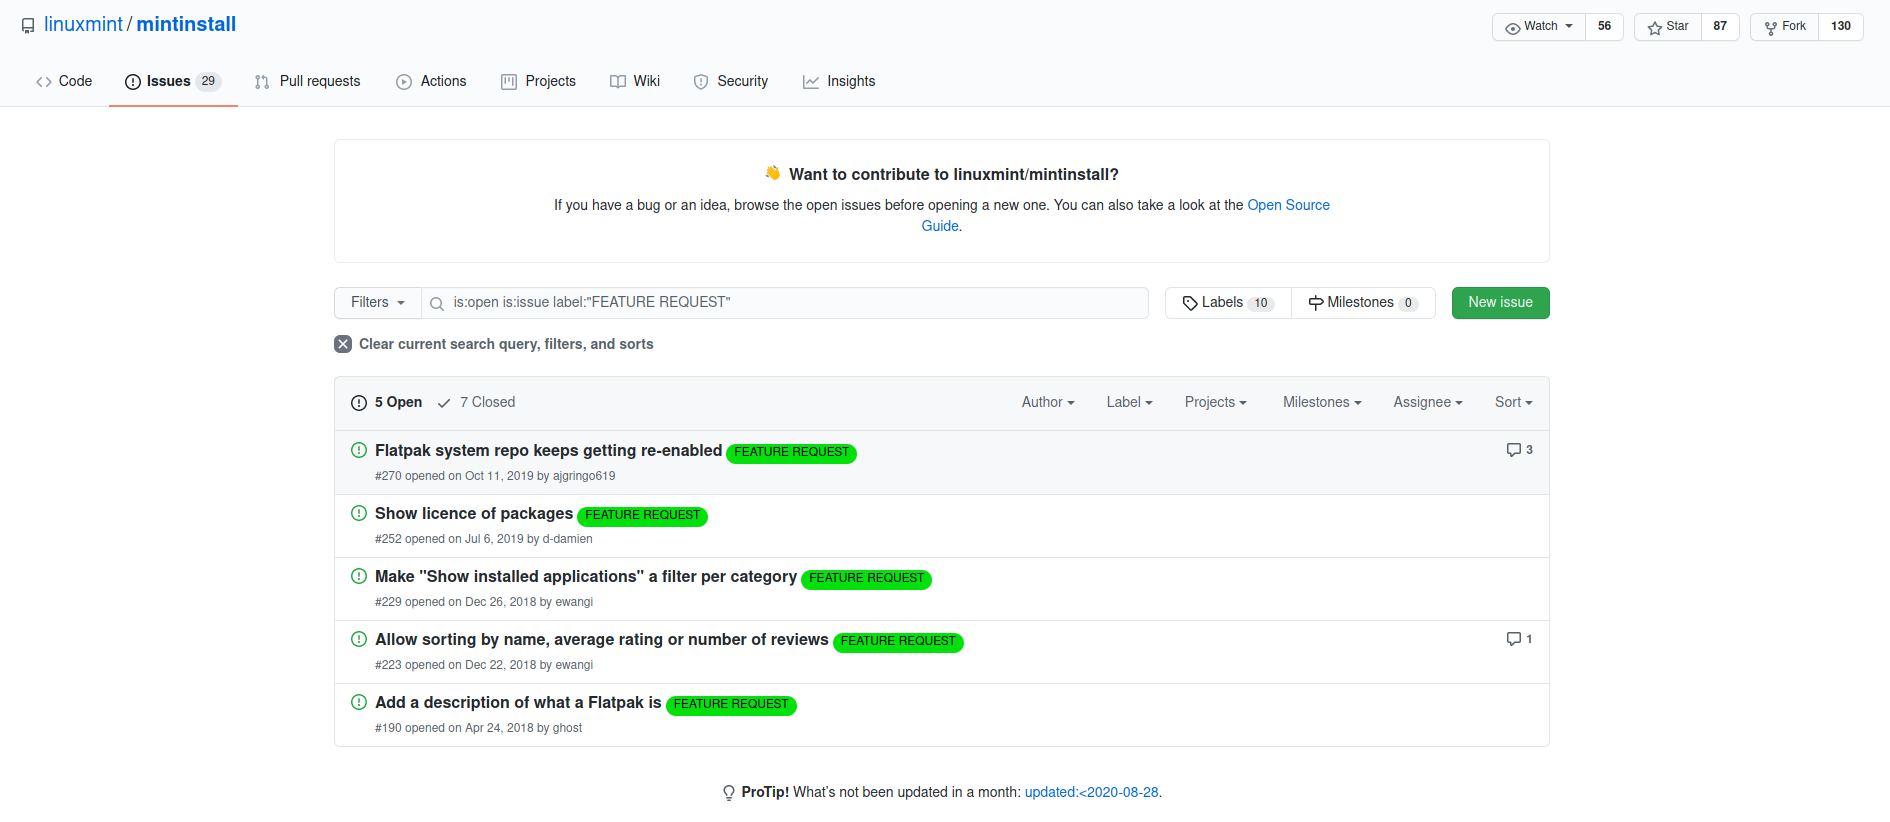
Task: Open the linuxmint owner link
Action: point(83,24)
